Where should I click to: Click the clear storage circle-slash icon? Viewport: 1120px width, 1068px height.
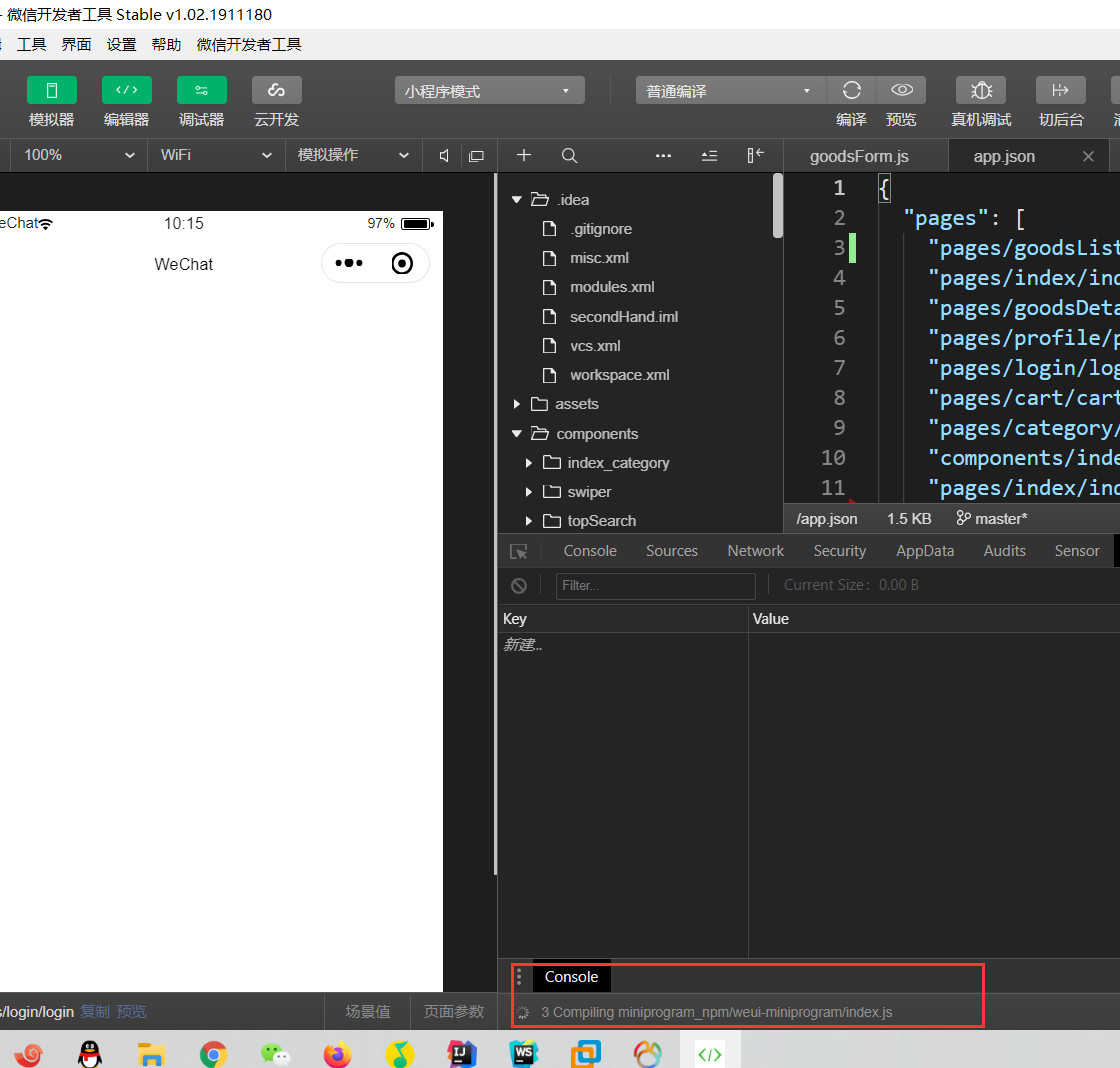click(x=519, y=586)
